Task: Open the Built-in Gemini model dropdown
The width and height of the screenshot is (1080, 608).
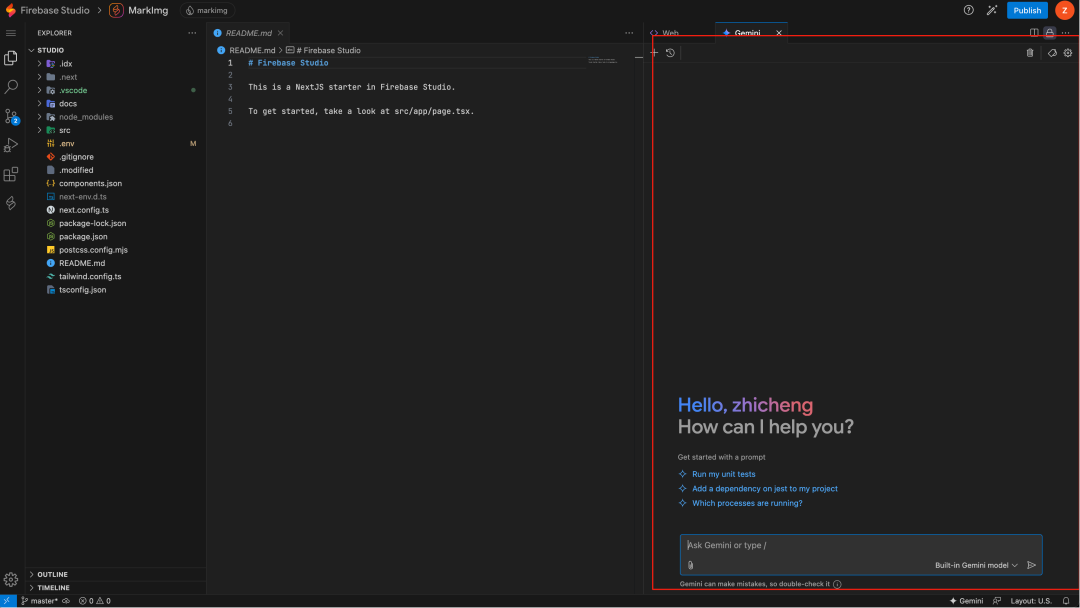Action: tap(973, 565)
